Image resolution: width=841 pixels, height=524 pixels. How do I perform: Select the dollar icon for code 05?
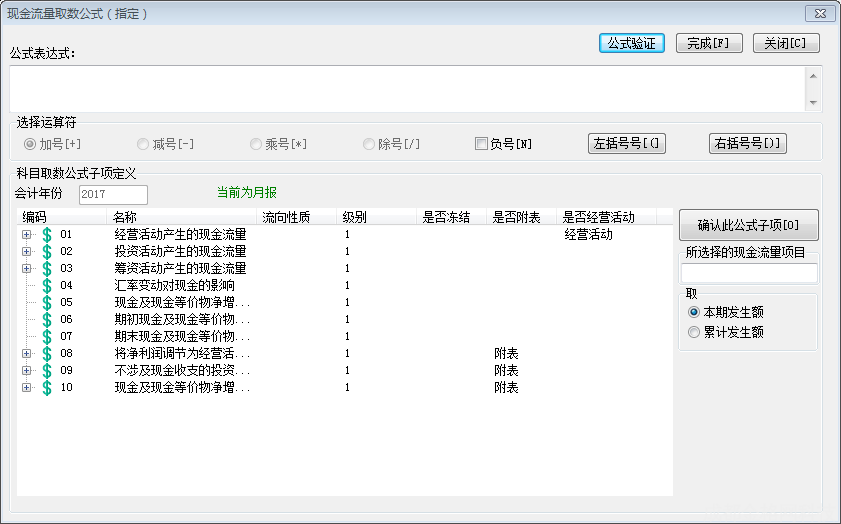(x=46, y=302)
